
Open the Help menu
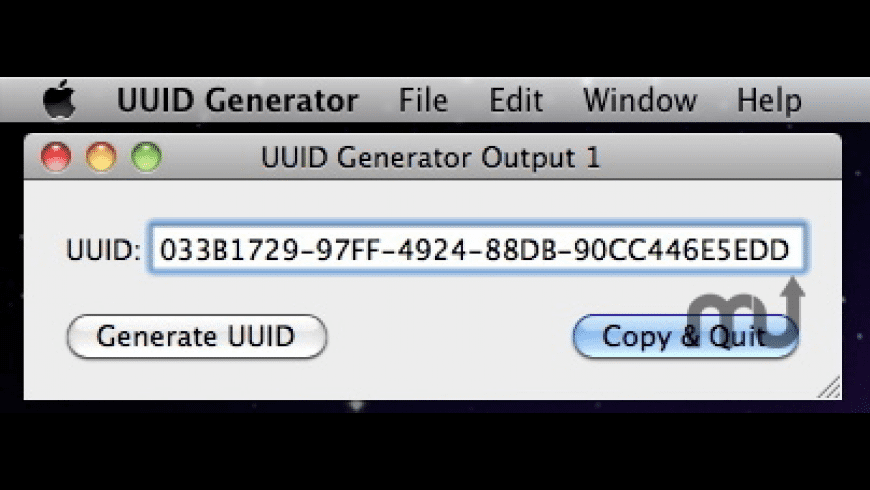(768, 101)
